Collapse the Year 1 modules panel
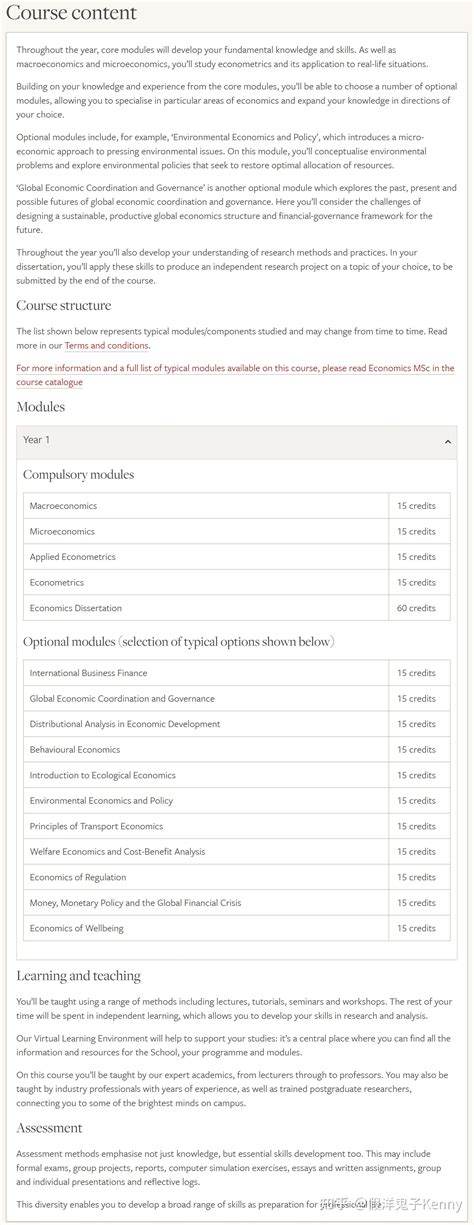474x1225 pixels. [236, 441]
